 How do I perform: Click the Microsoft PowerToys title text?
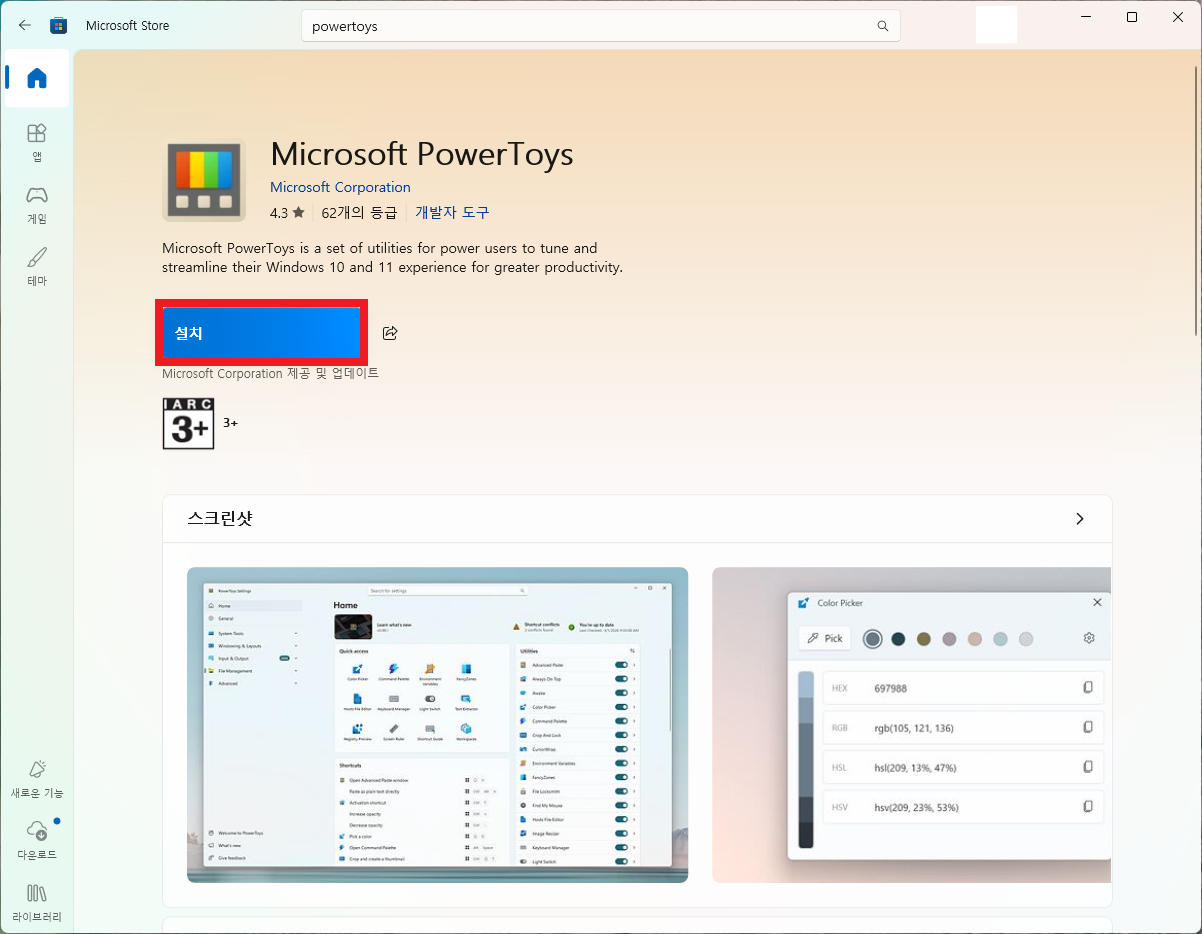pyautogui.click(x=422, y=154)
